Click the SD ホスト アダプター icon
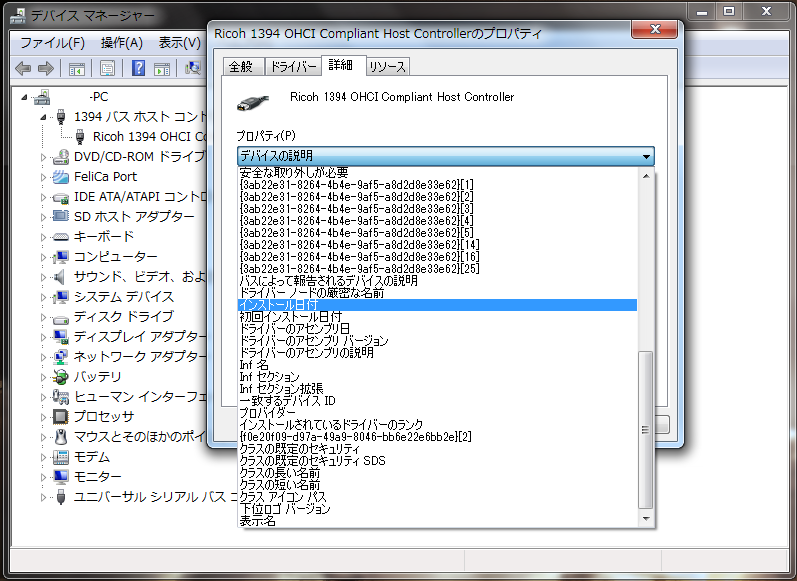The image size is (797, 581). pos(60,217)
